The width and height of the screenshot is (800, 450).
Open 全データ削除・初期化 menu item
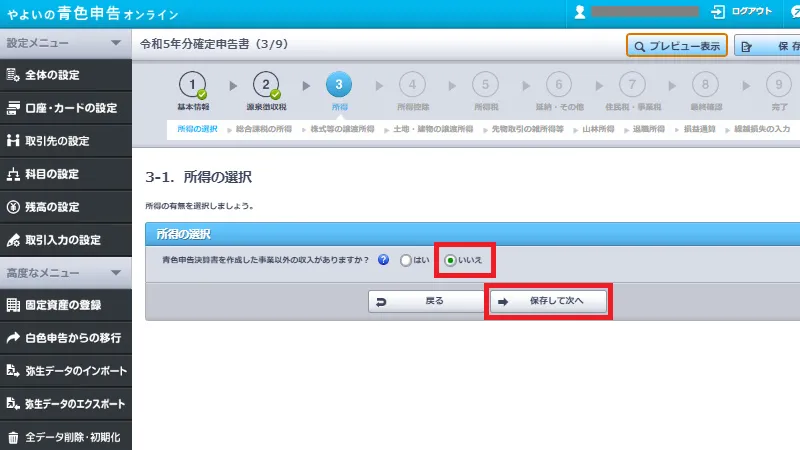pyautogui.click(x=65, y=437)
